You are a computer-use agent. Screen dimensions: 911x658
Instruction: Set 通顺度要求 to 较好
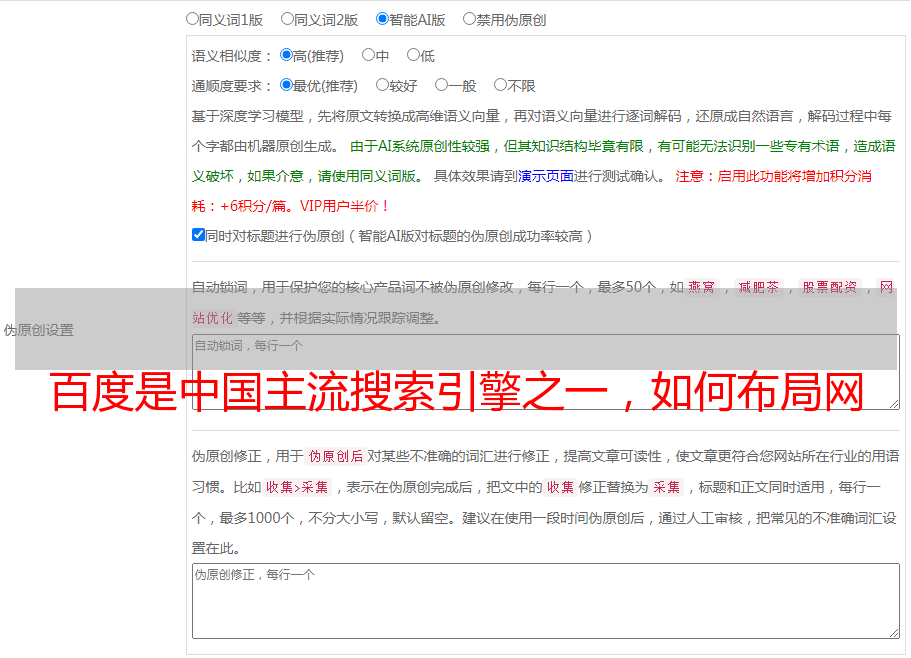[x=382, y=85]
